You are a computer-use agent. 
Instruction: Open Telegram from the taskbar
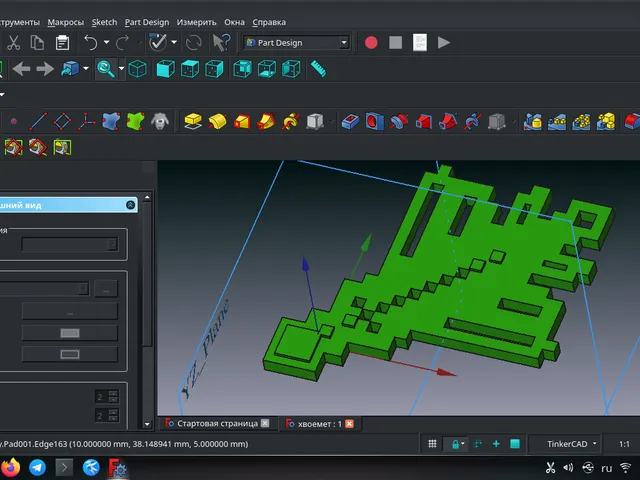[38, 467]
